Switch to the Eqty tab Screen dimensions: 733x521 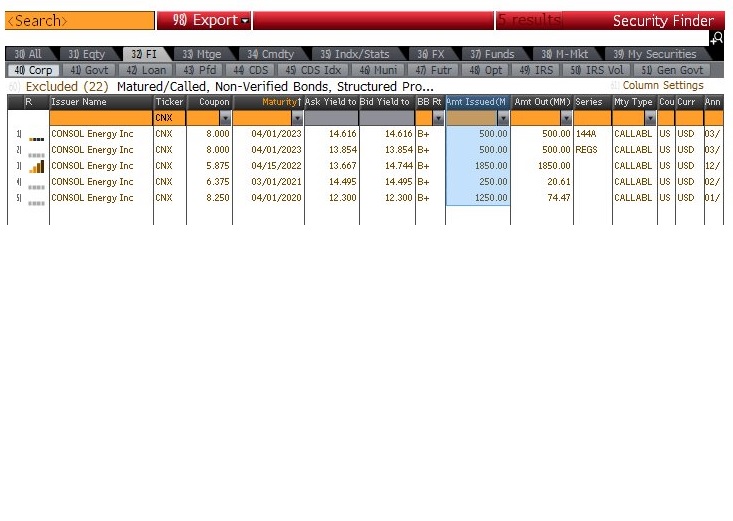87,54
